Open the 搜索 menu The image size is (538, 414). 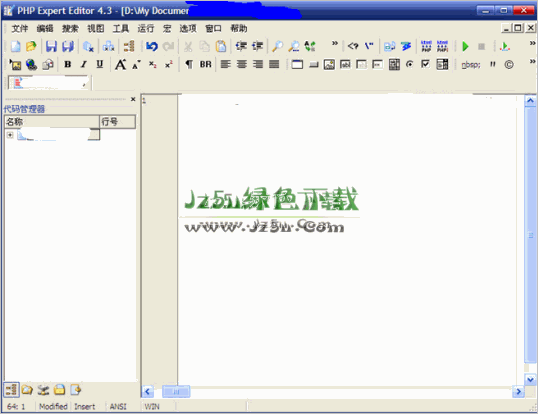pos(70,28)
